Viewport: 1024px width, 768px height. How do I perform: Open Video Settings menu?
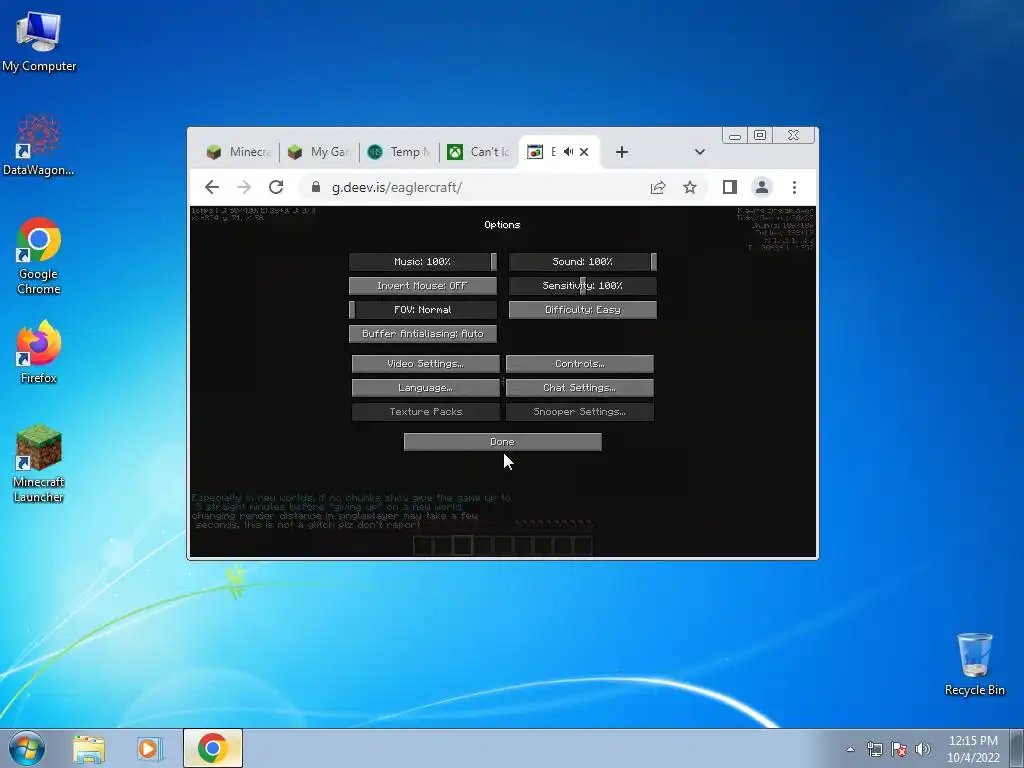tap(426, 364)
